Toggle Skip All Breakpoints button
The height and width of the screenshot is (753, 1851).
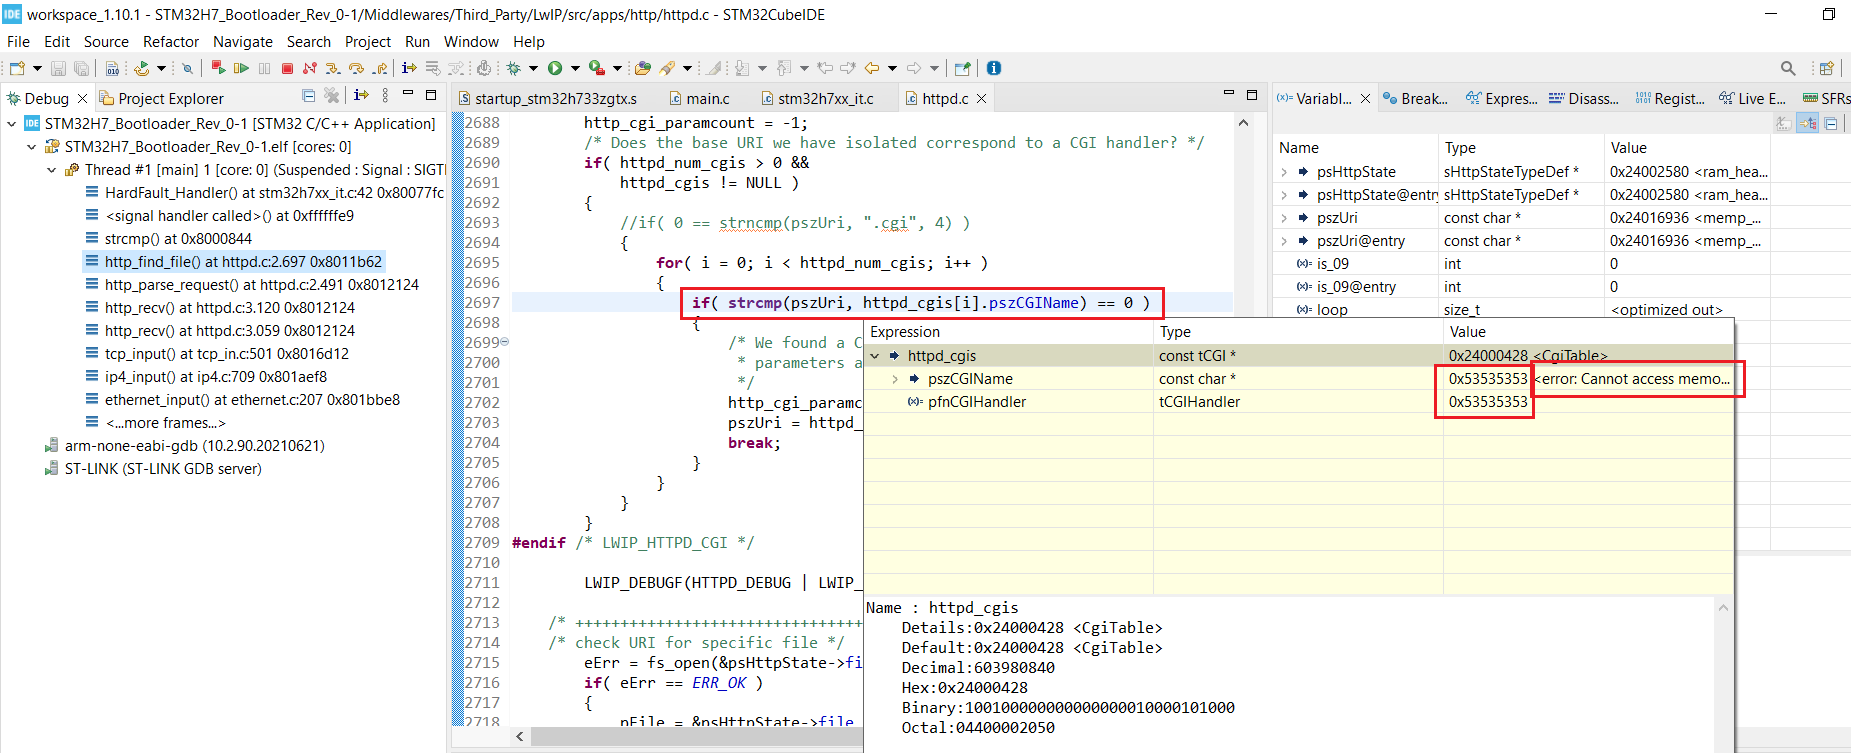[x=187, y=68]
